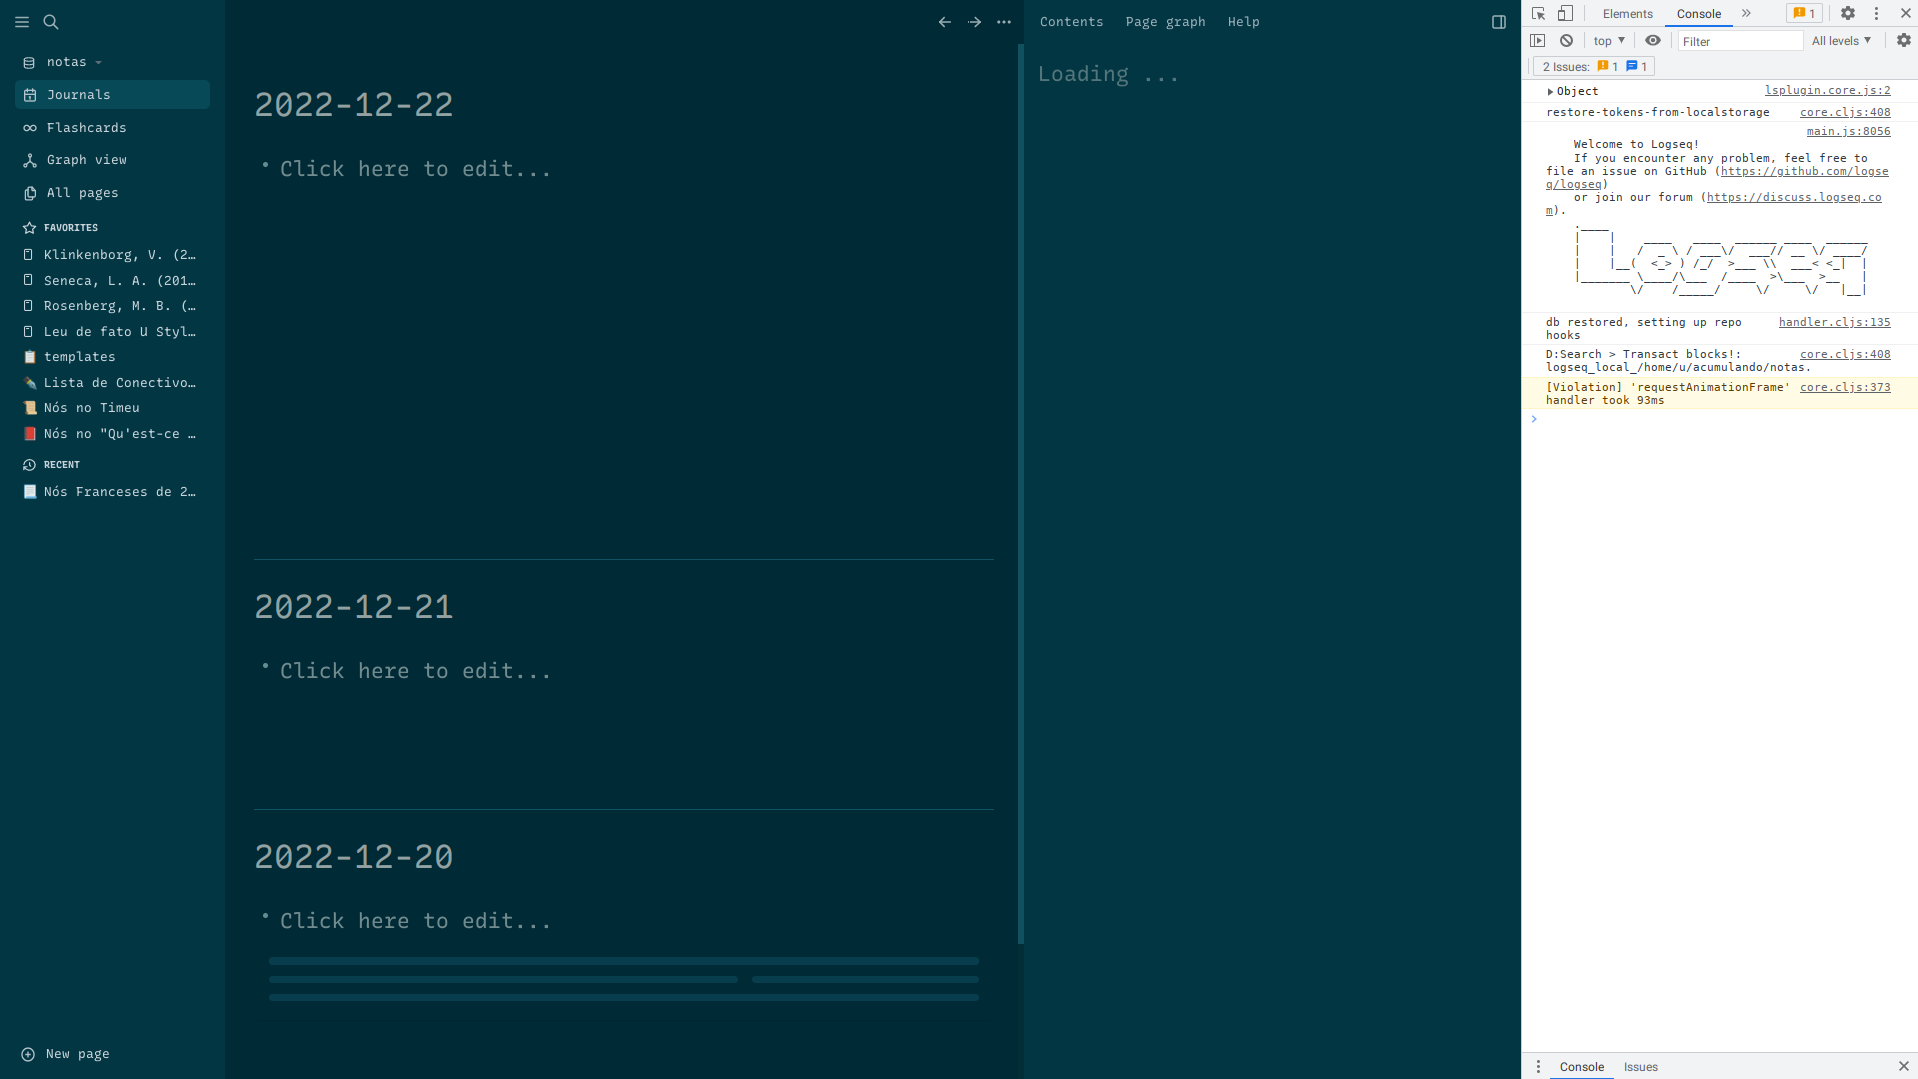Open Graph view from the sidebar

[86, 159]
